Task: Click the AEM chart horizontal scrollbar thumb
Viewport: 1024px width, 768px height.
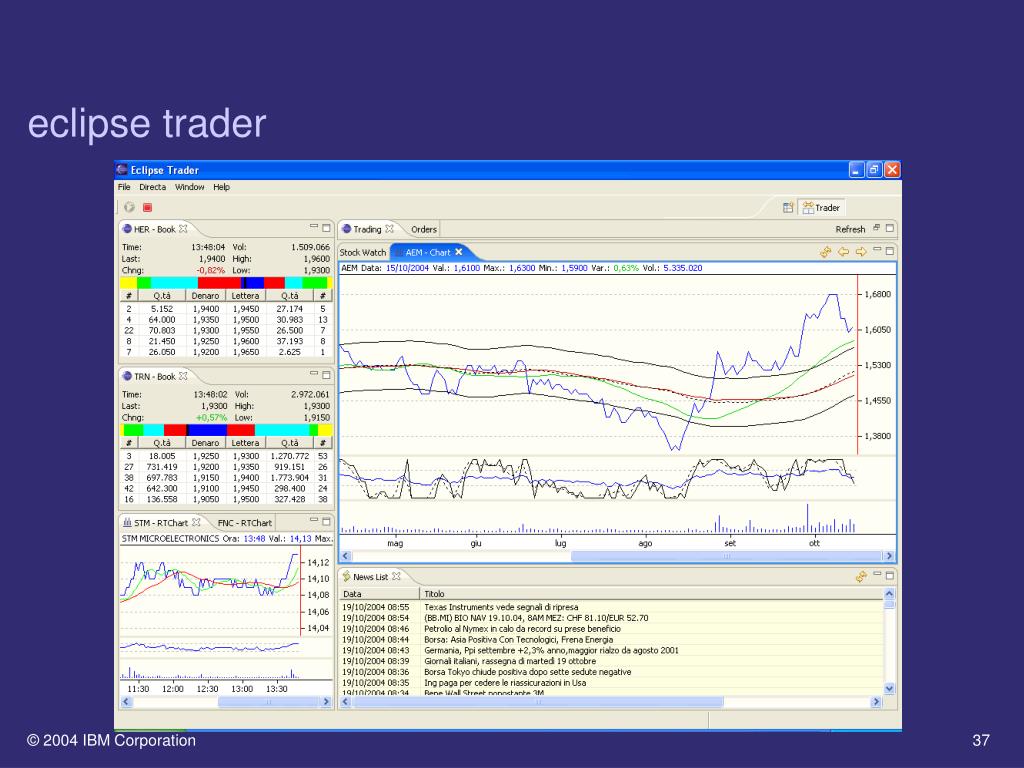Action: [726, 556]
